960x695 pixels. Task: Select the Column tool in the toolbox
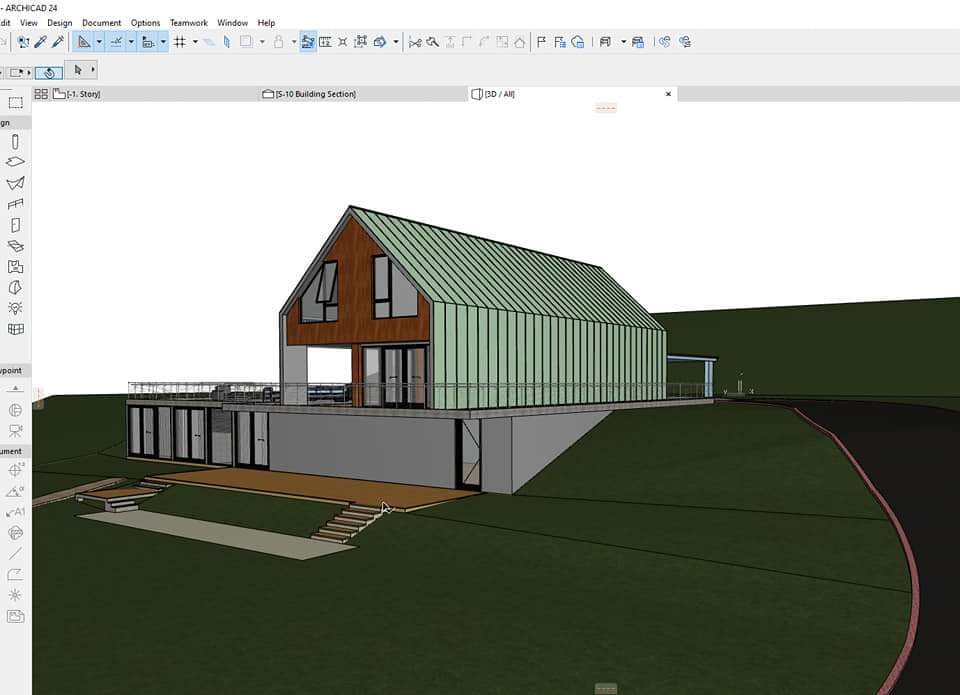[15, 141]
